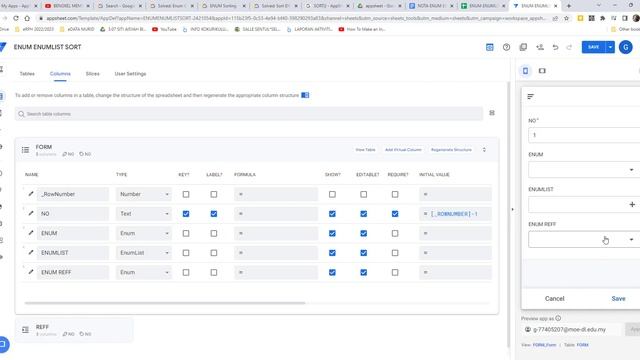This screenshot has height=360, width=640.
Task: Bookmark this page with the star icon
Action: tap(566, 18)
